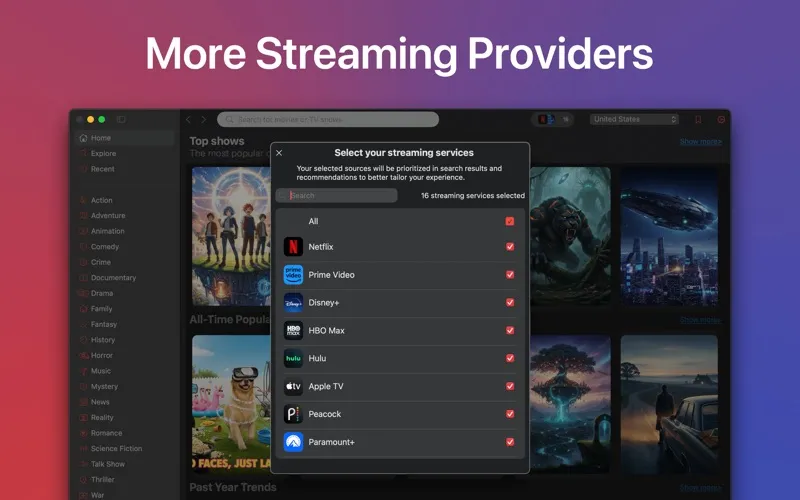Image resolution: width=800 pixels, height=500 pixels.
Task: Uncheck the Hulu checkbox
Action: coord(509,358)
